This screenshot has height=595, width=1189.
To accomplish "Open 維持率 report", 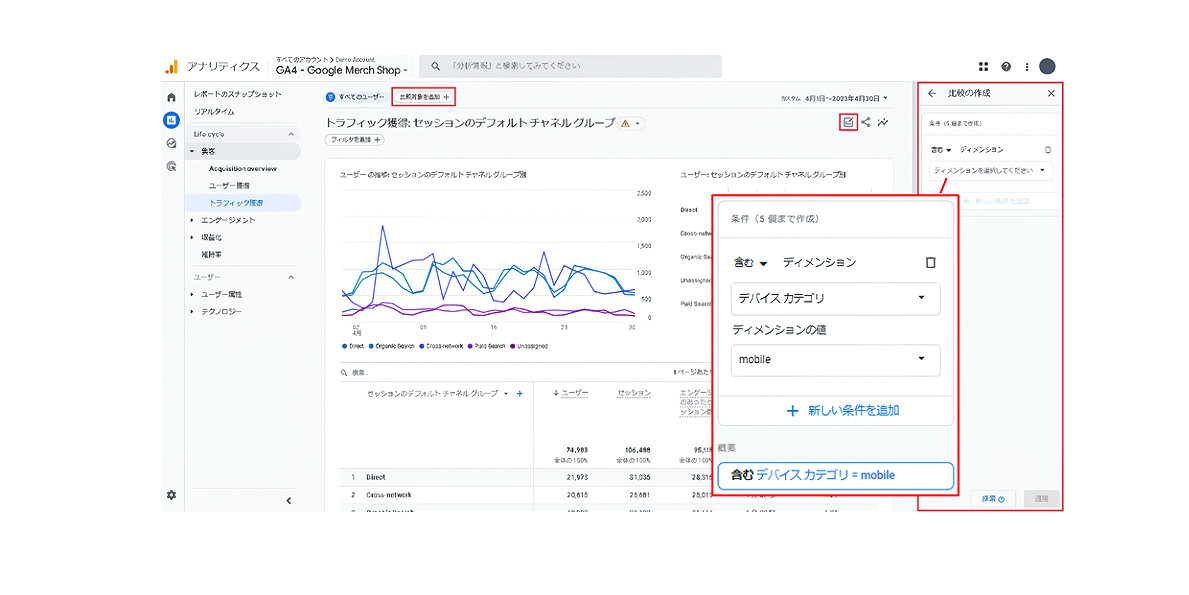I will [x=212, y=255].
